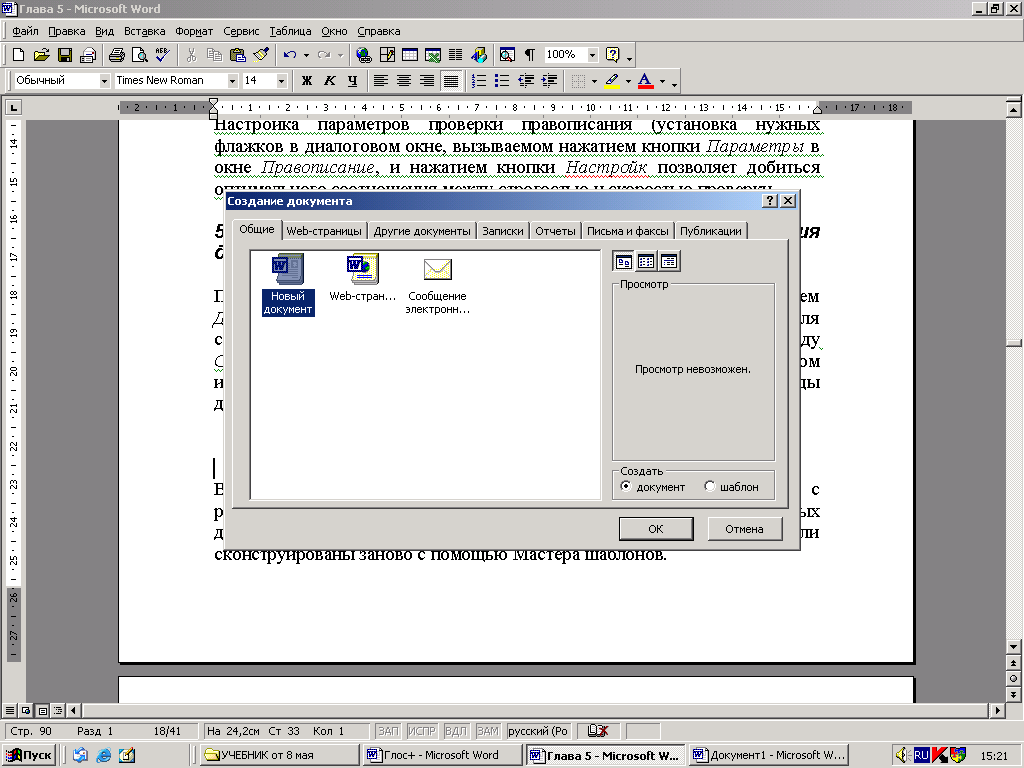Viewport: 1024px width, 768px height.
Task: Click the vertical scrollbar thumb
Action: pos(1014,343)
